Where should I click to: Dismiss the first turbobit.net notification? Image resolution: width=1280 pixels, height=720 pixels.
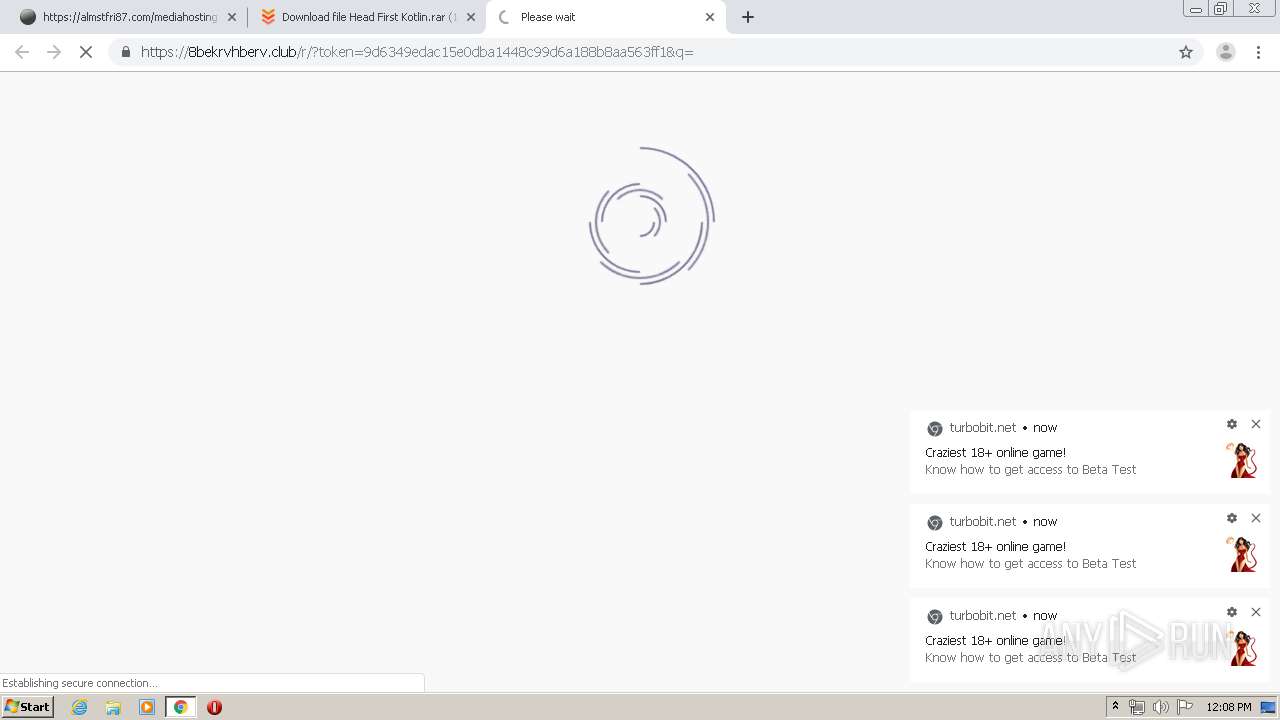pyautogui.click(x=1256, y=424)
